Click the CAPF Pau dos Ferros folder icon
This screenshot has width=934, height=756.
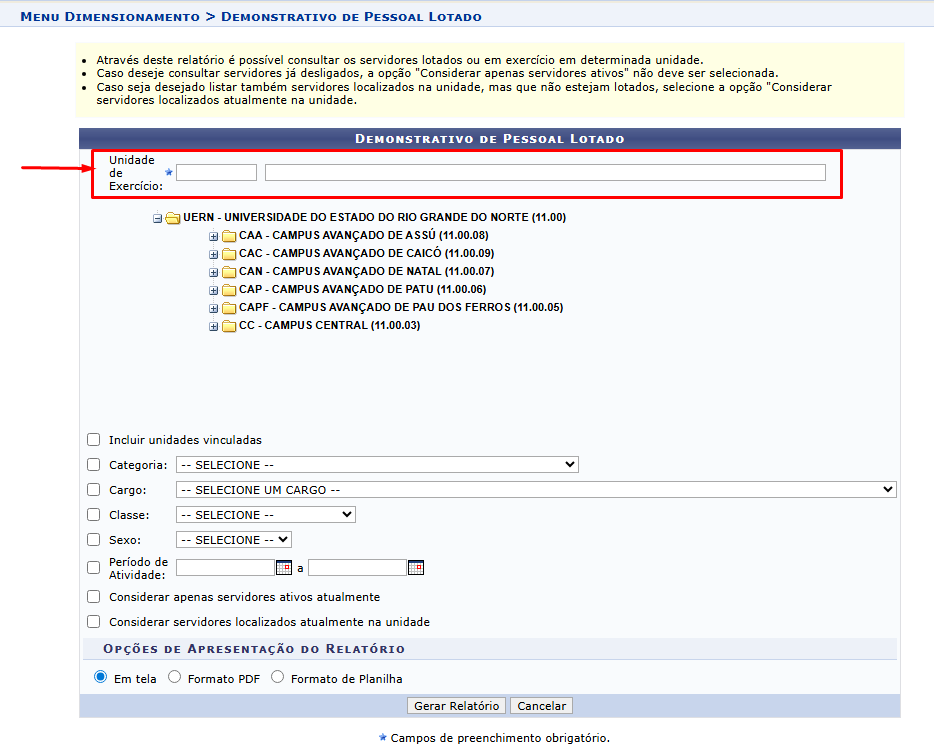coord(229,308)
